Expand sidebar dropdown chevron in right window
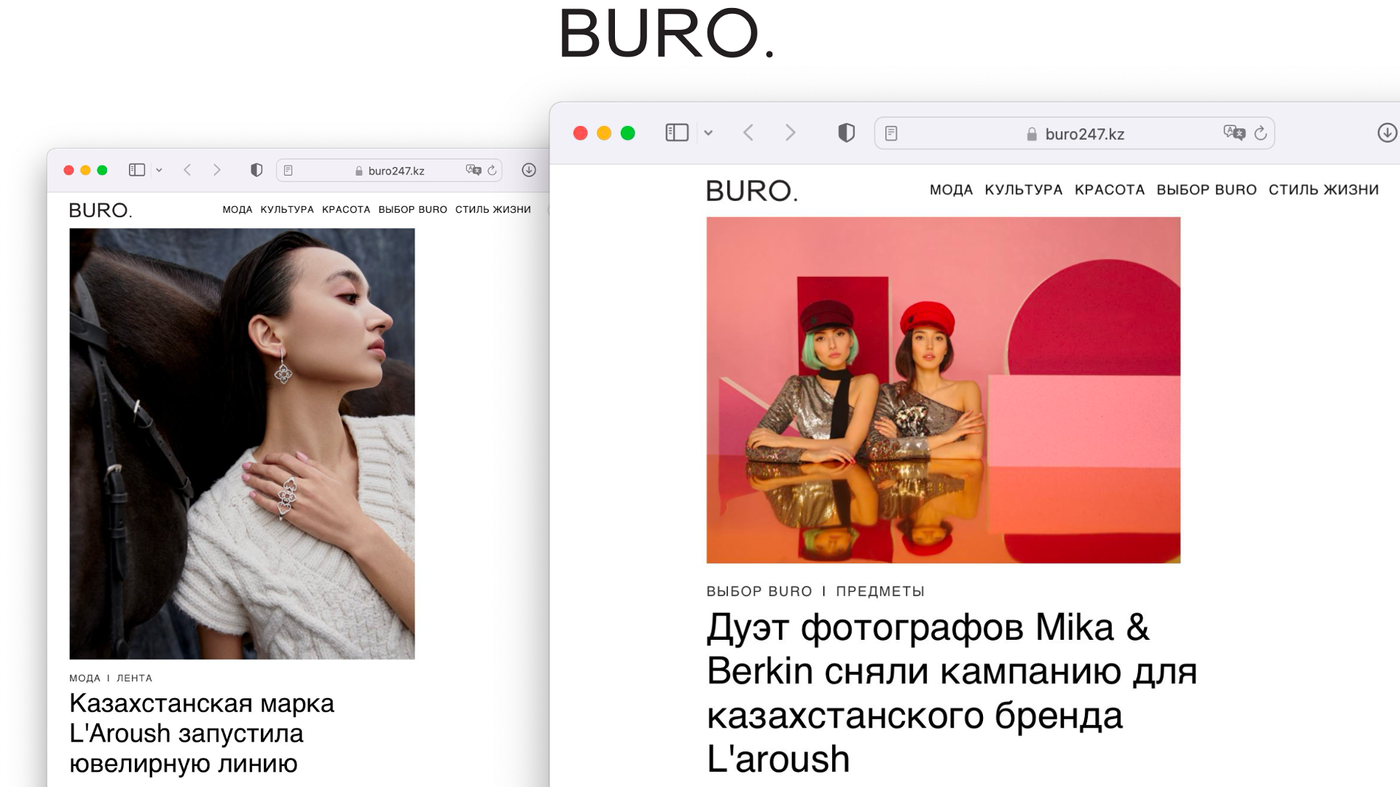 click(x=708, y=133)
